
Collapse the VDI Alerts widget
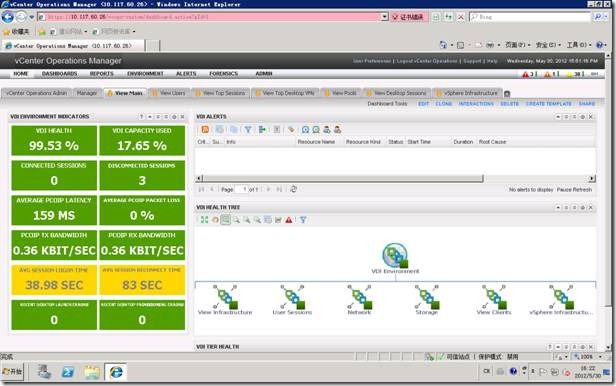click(558, 117)
